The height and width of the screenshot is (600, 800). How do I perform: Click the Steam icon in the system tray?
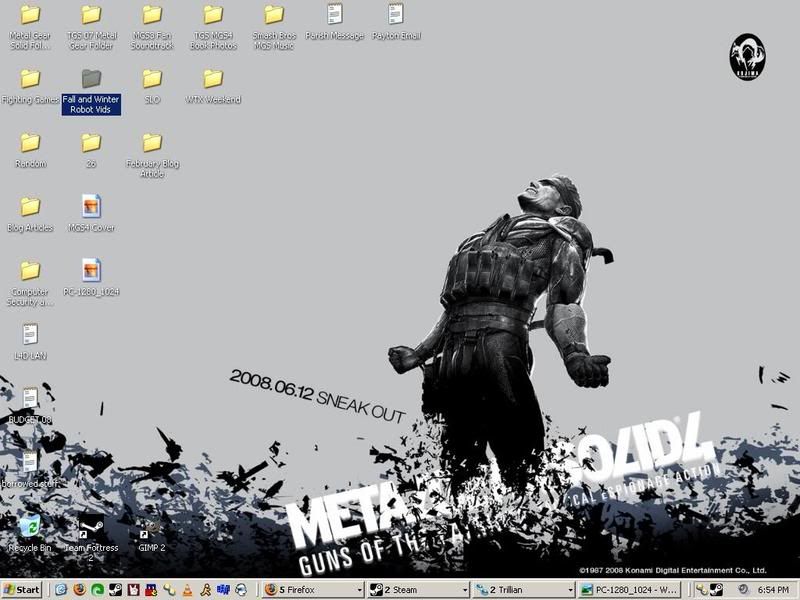716,590
